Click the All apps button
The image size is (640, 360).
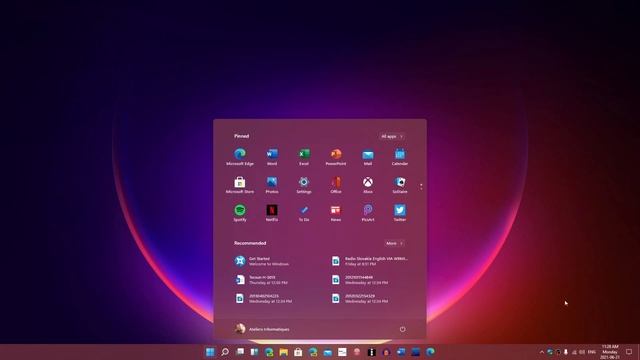click(x=392, y=136)
